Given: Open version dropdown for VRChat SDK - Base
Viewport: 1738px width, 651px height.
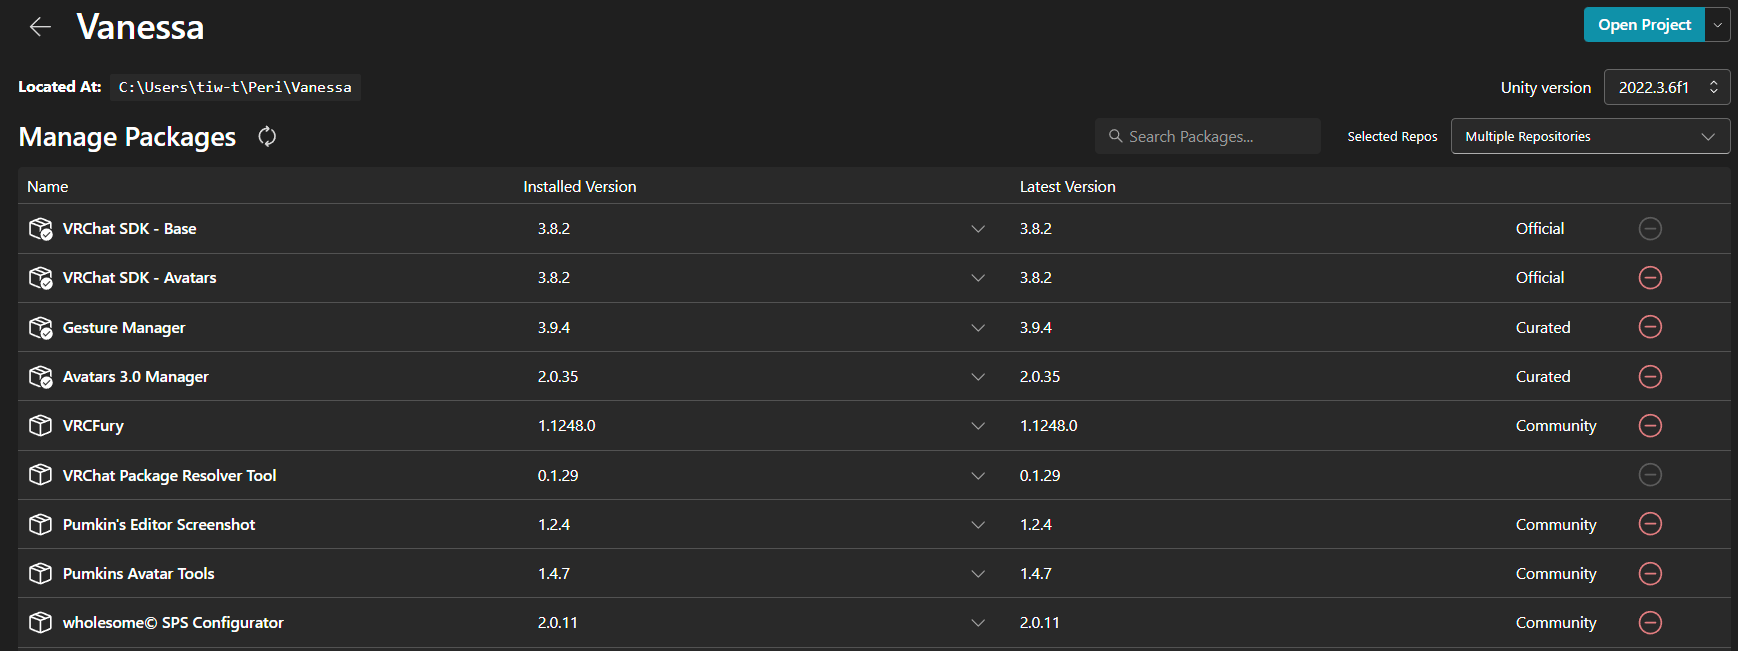Looking at the screenshot, I should [978, 229].
